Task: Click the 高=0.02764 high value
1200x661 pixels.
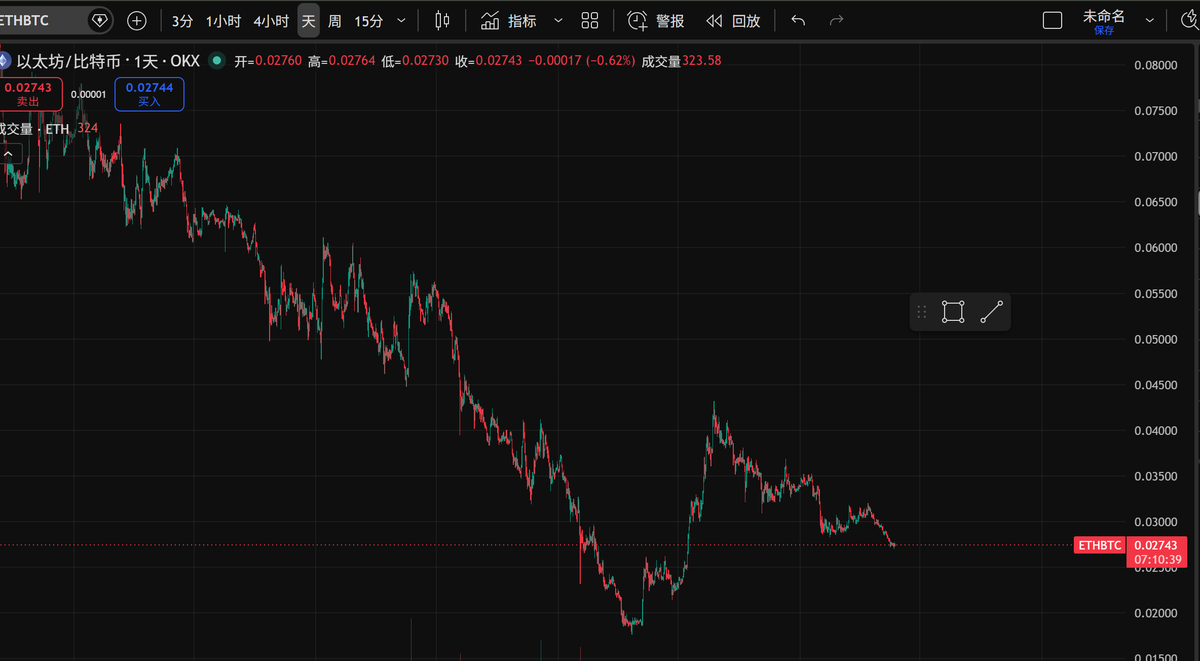Action: pyautogui.click(x=342, y=61)
